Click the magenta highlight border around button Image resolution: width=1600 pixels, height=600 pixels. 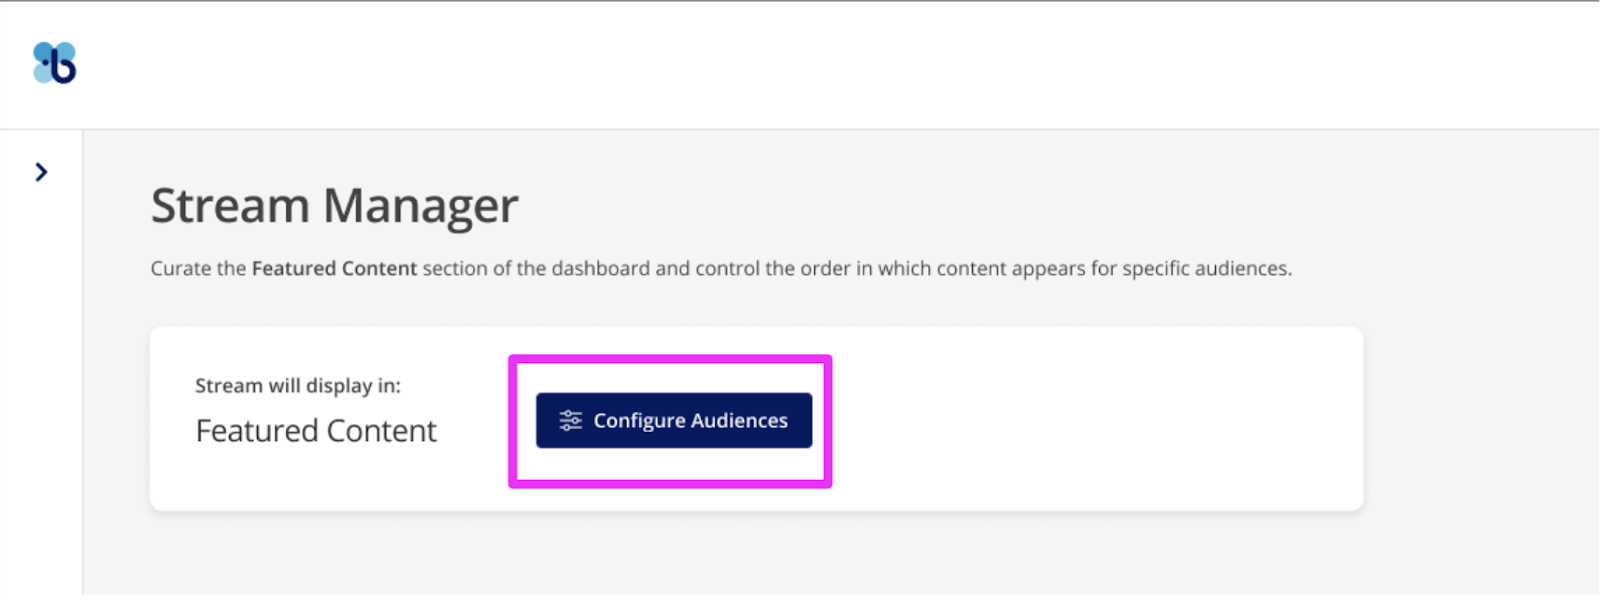(x=670, y=358)
